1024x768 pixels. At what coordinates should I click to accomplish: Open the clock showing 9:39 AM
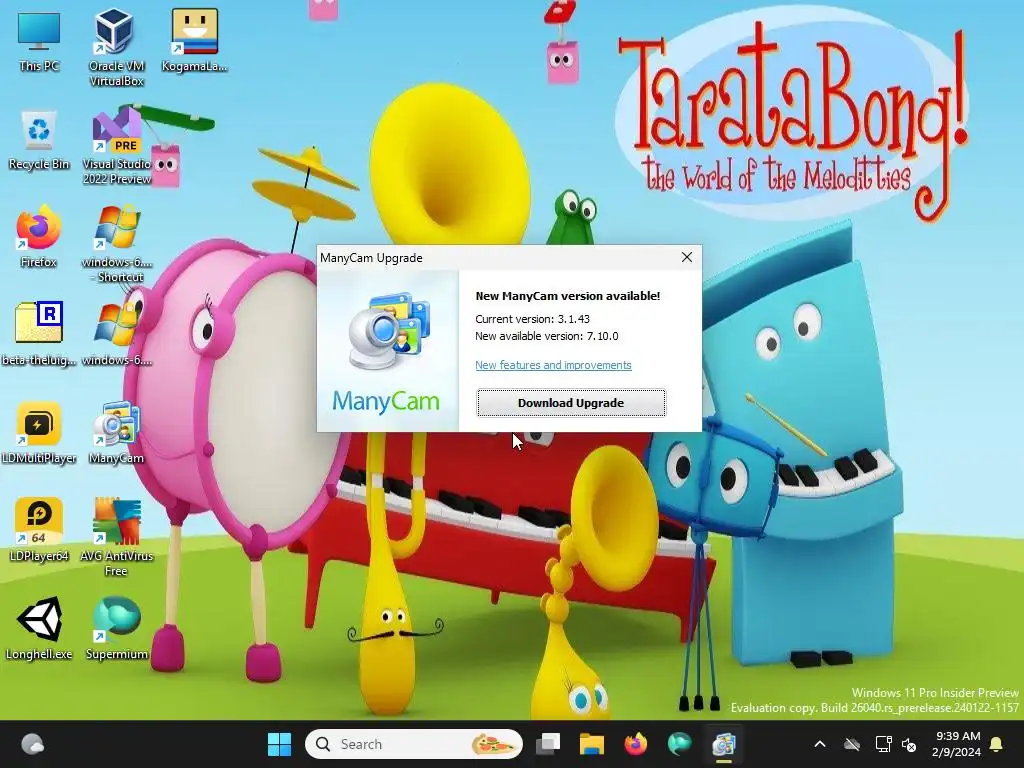tap(957, 744)
